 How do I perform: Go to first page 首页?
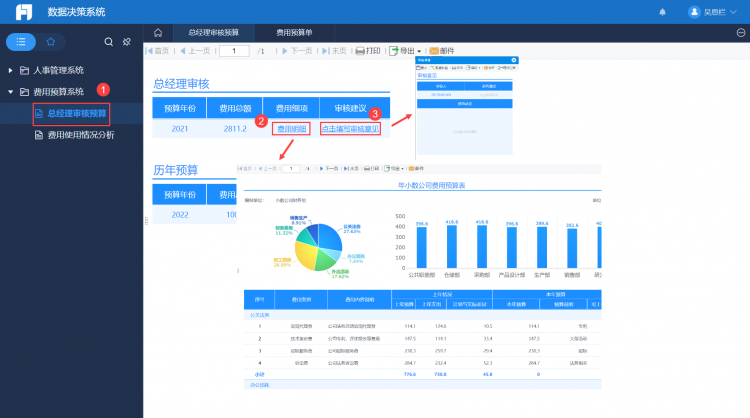coord(157,51)
